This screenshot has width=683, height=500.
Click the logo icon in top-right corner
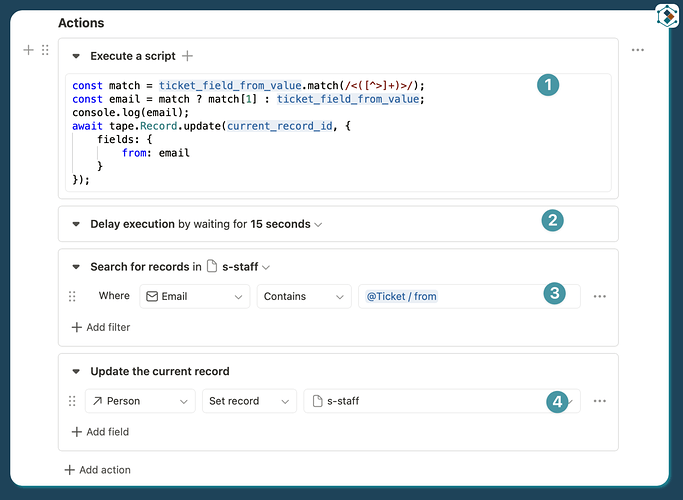pyautogui.click(x=667, y=16)
